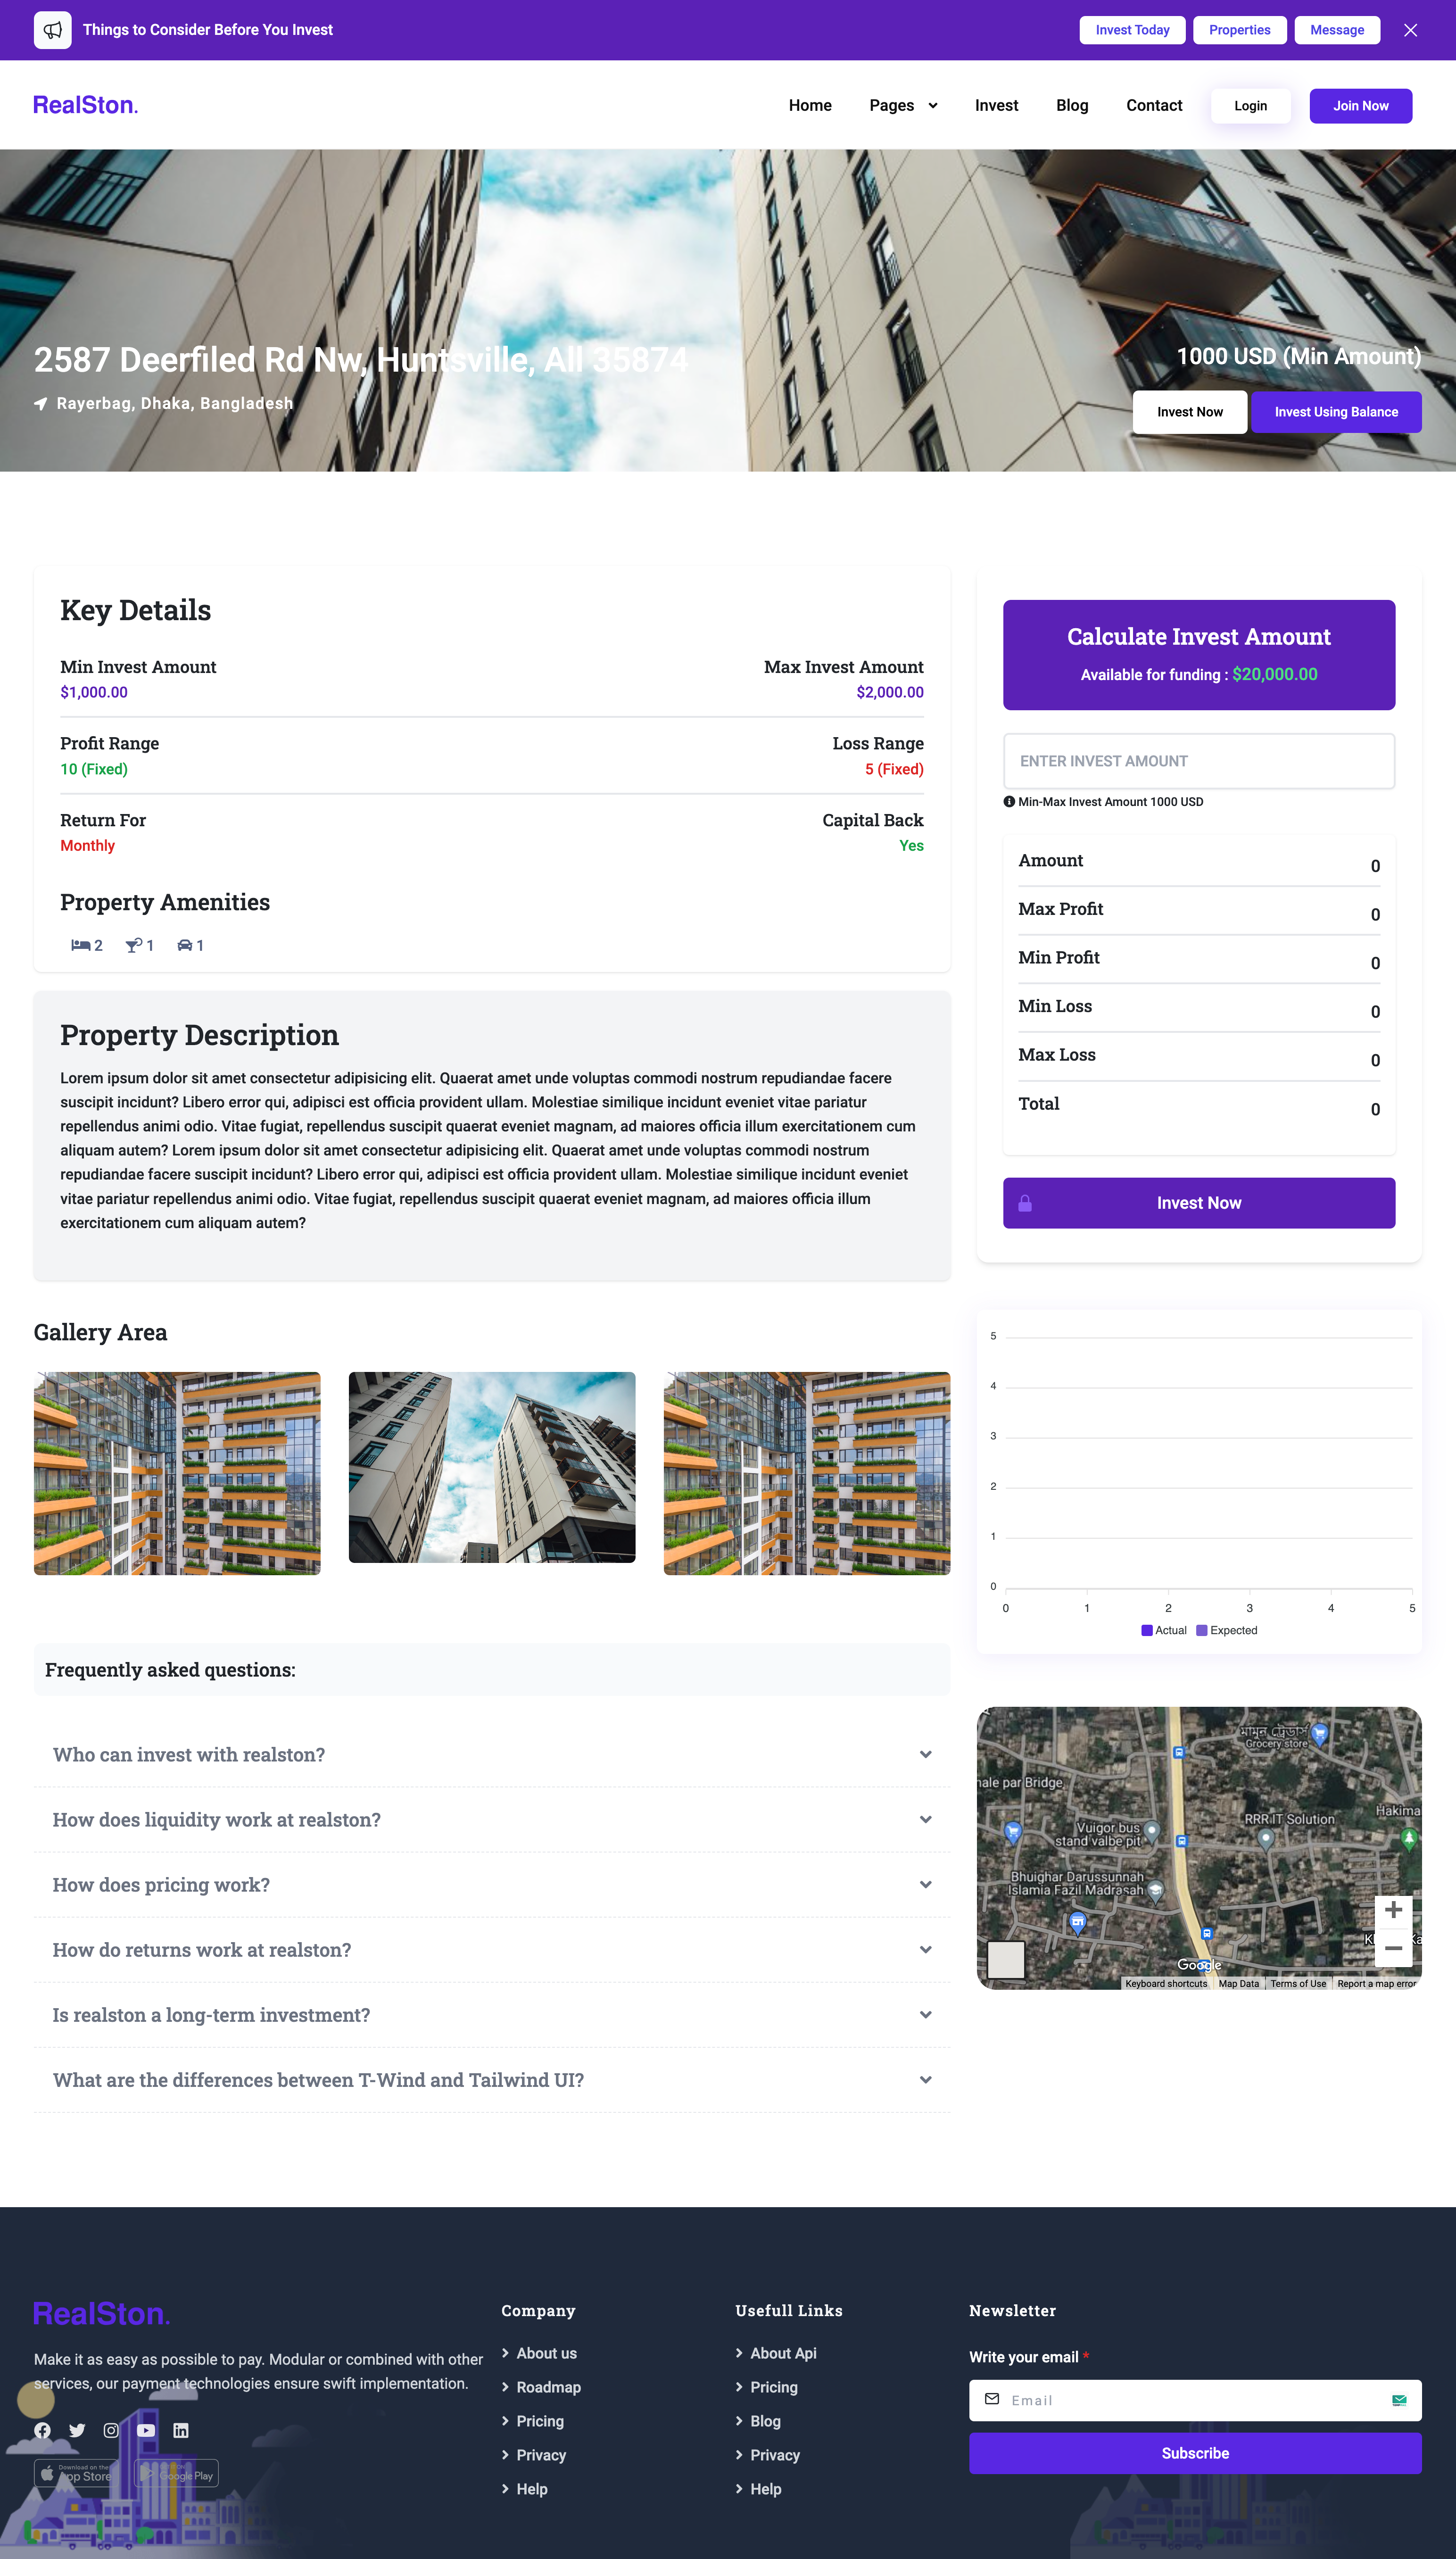
Task: Close the top announcement banner
Action: click(x=1410, y=30)
